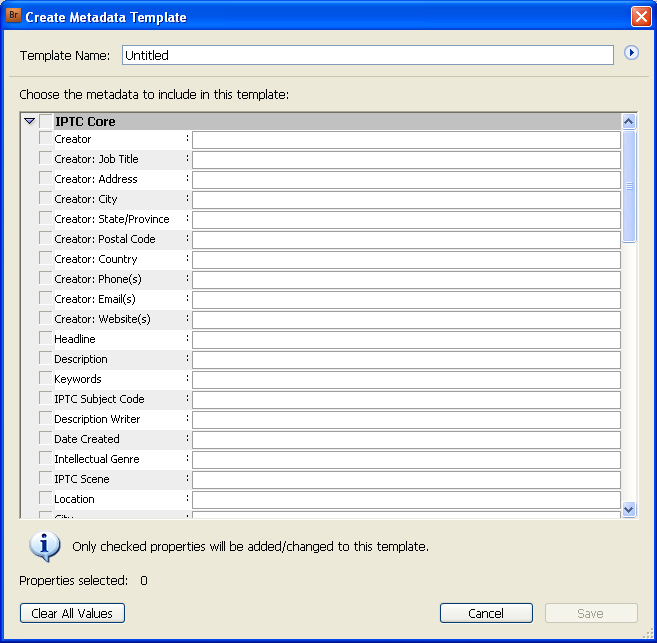Click the vertical scrollbar thumb
This screenshot has height=643, width=657.
click(629, 186)
